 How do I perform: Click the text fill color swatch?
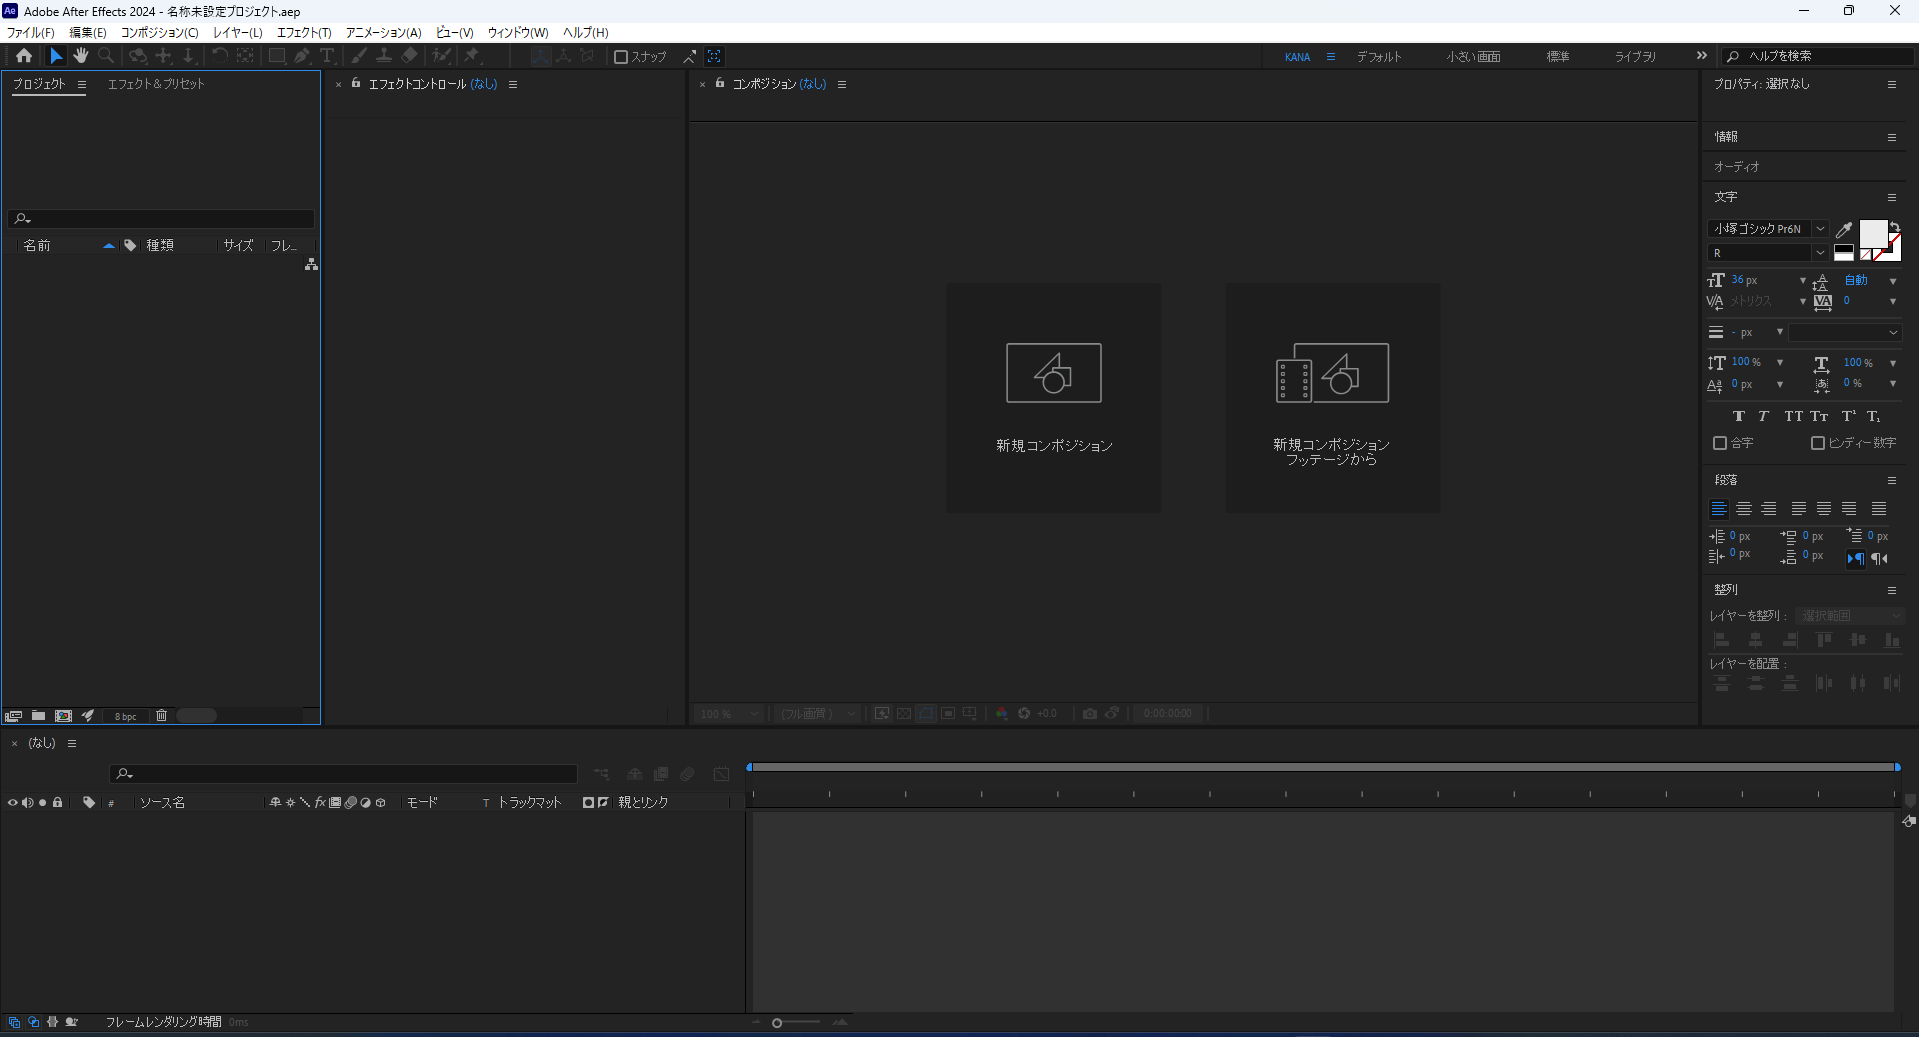[1873, 234]
